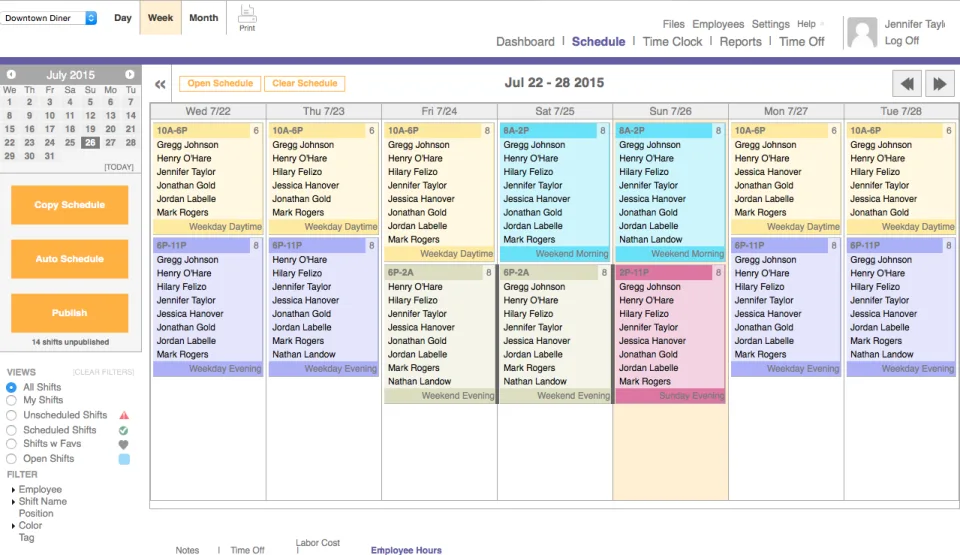Go to previous week arrow
This screenshot has height=555, width=960.
(x=907, y=83)
